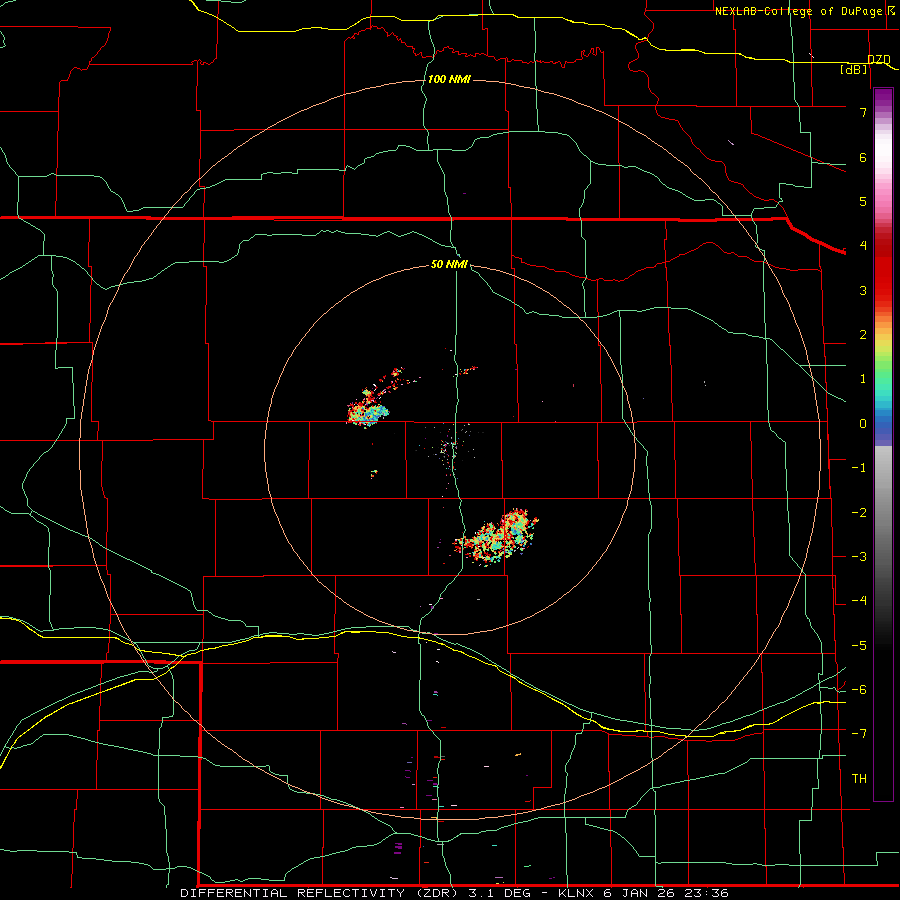
Task: Click the 100 NMI range ring label
Action: (449, 79)
